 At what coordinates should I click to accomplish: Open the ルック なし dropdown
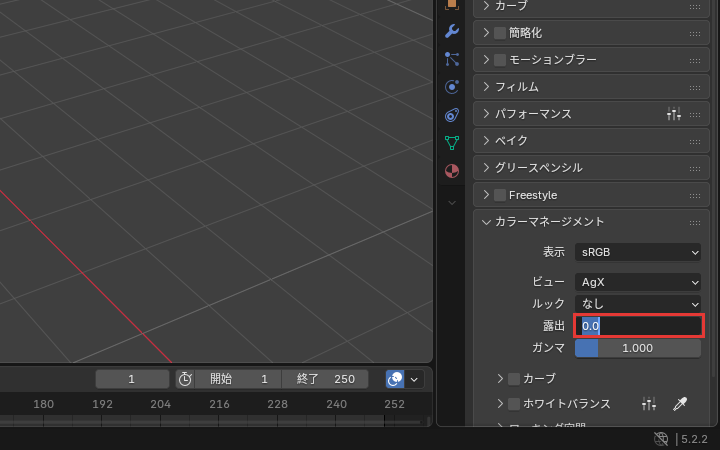click(x=638, y=304)
